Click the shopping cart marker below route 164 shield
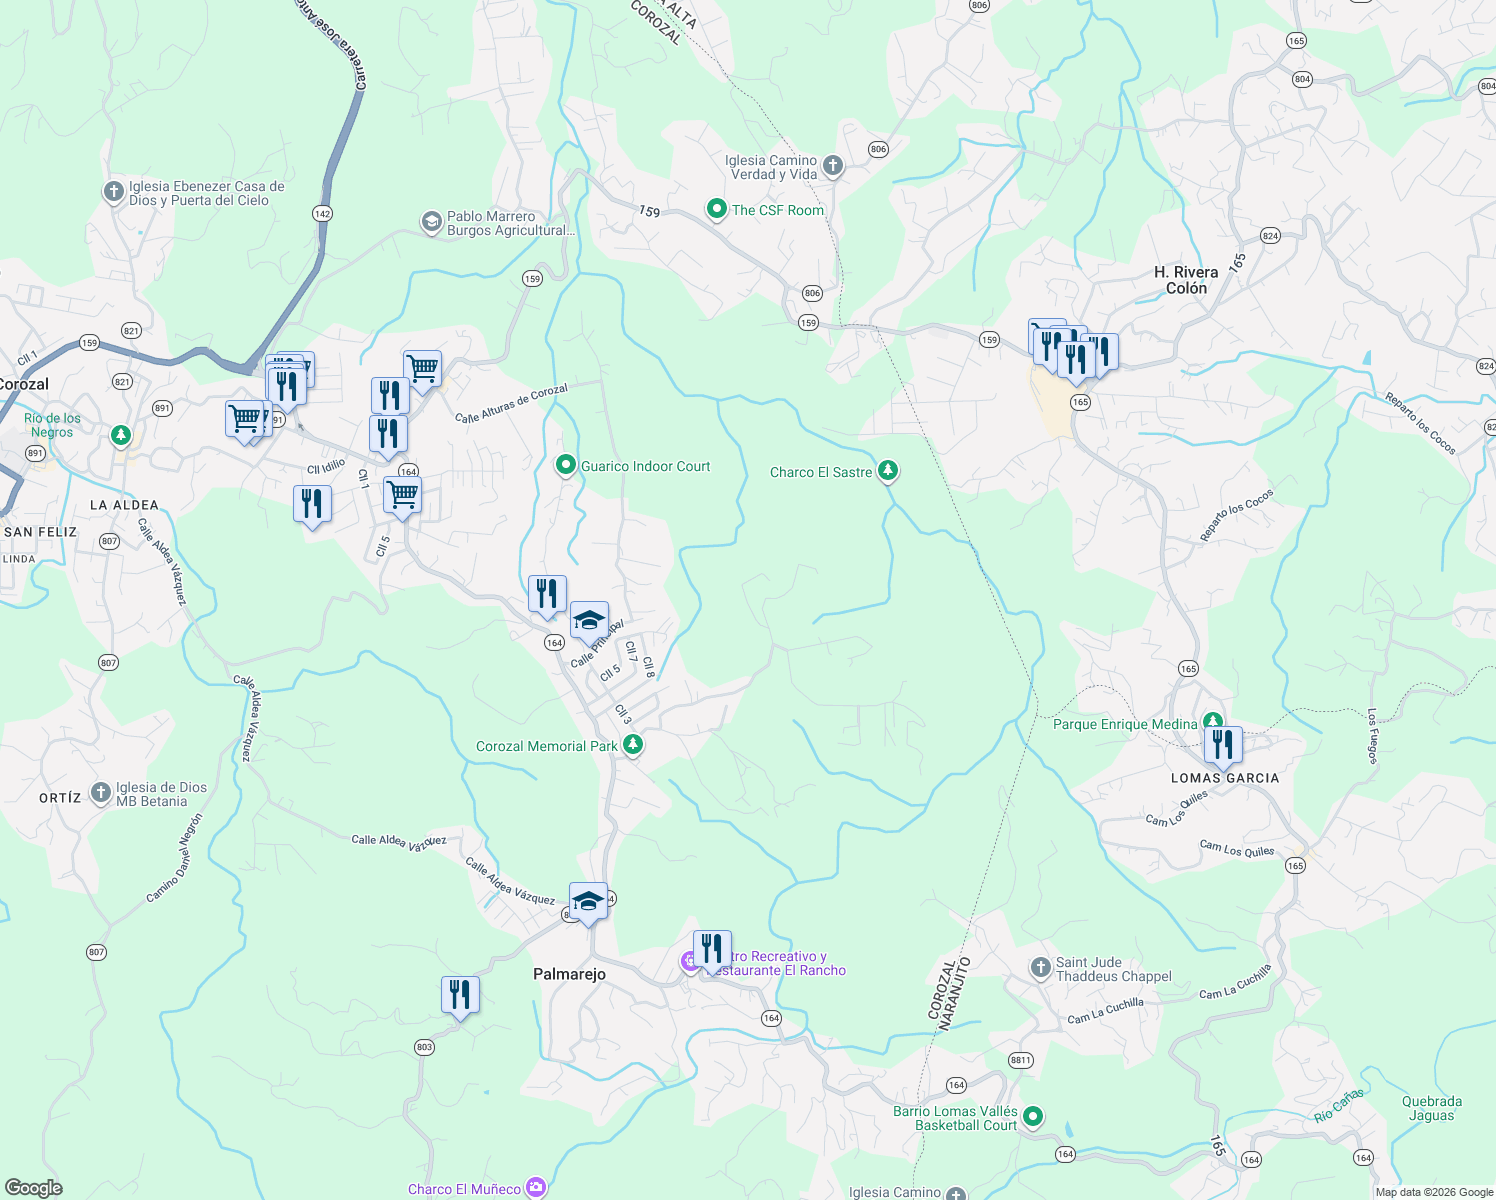This screenshot has height=1200, width=1496. (402, 497)
